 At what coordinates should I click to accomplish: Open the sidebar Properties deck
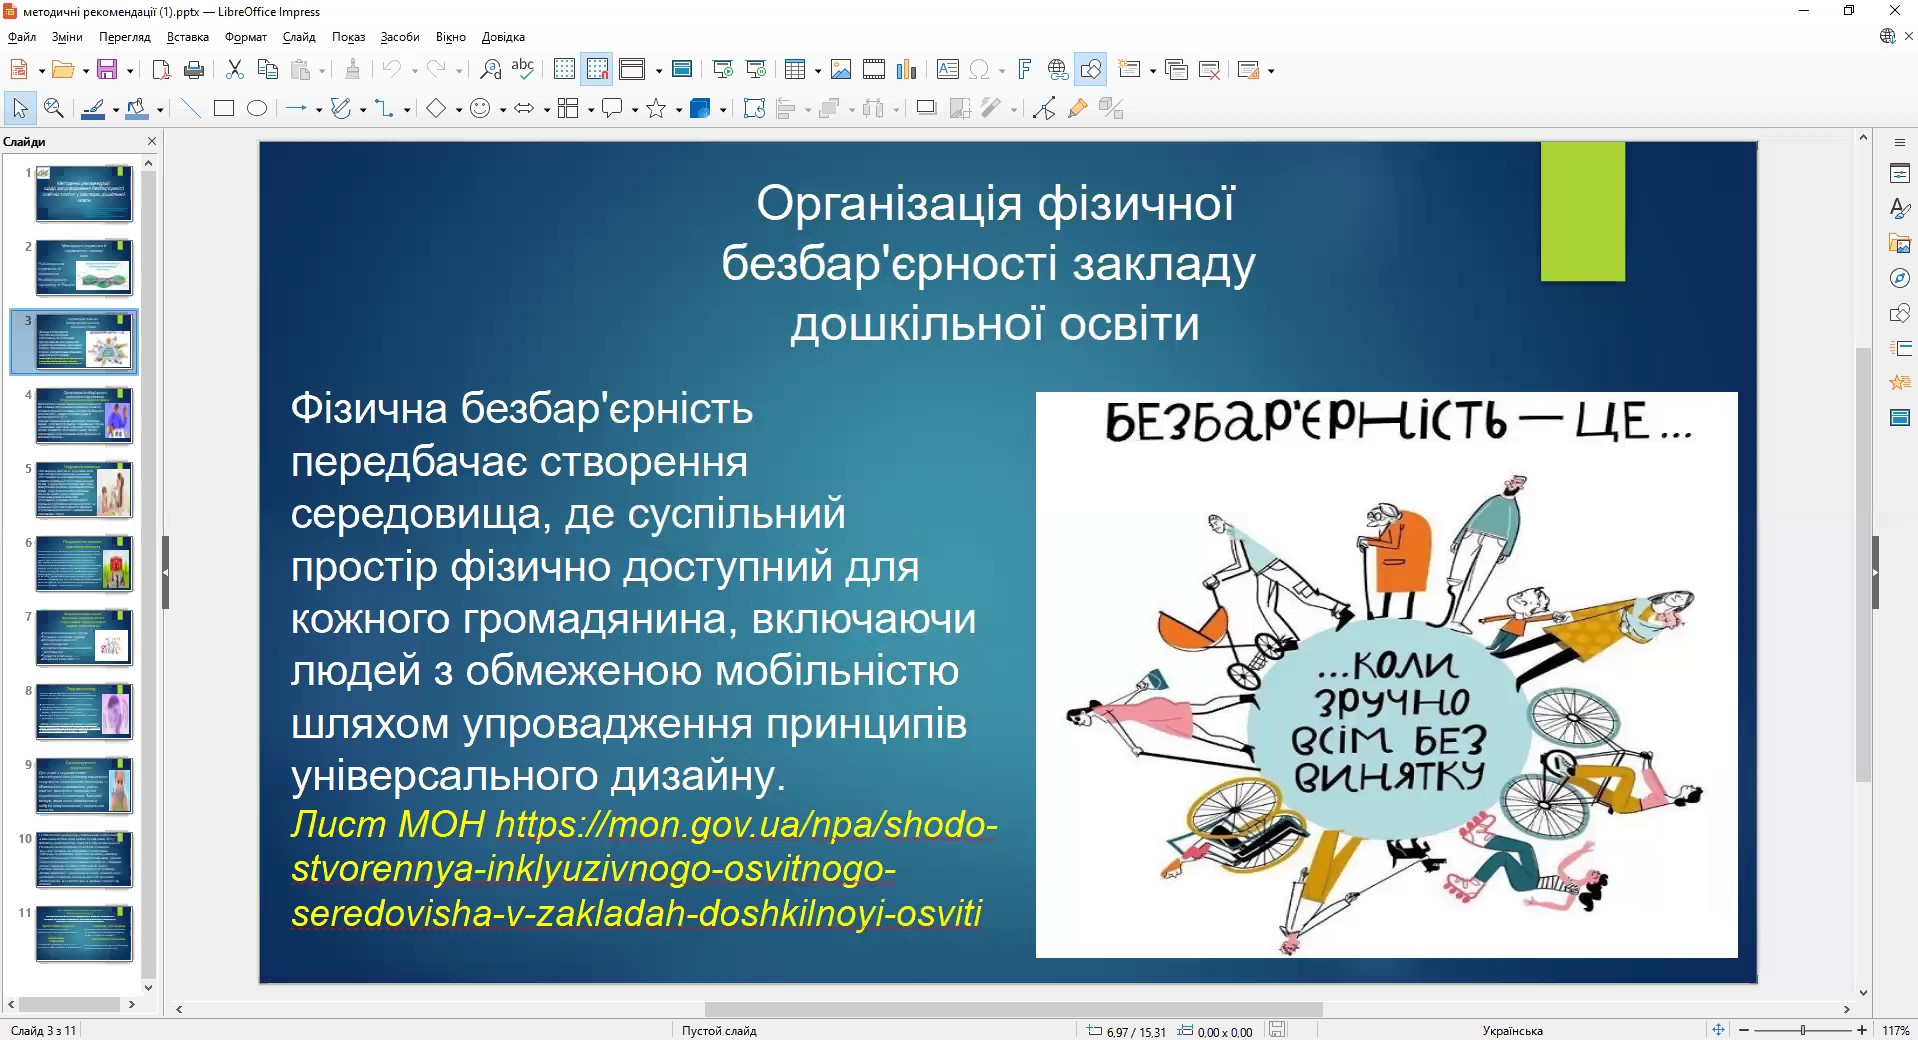click(1900, 174)
